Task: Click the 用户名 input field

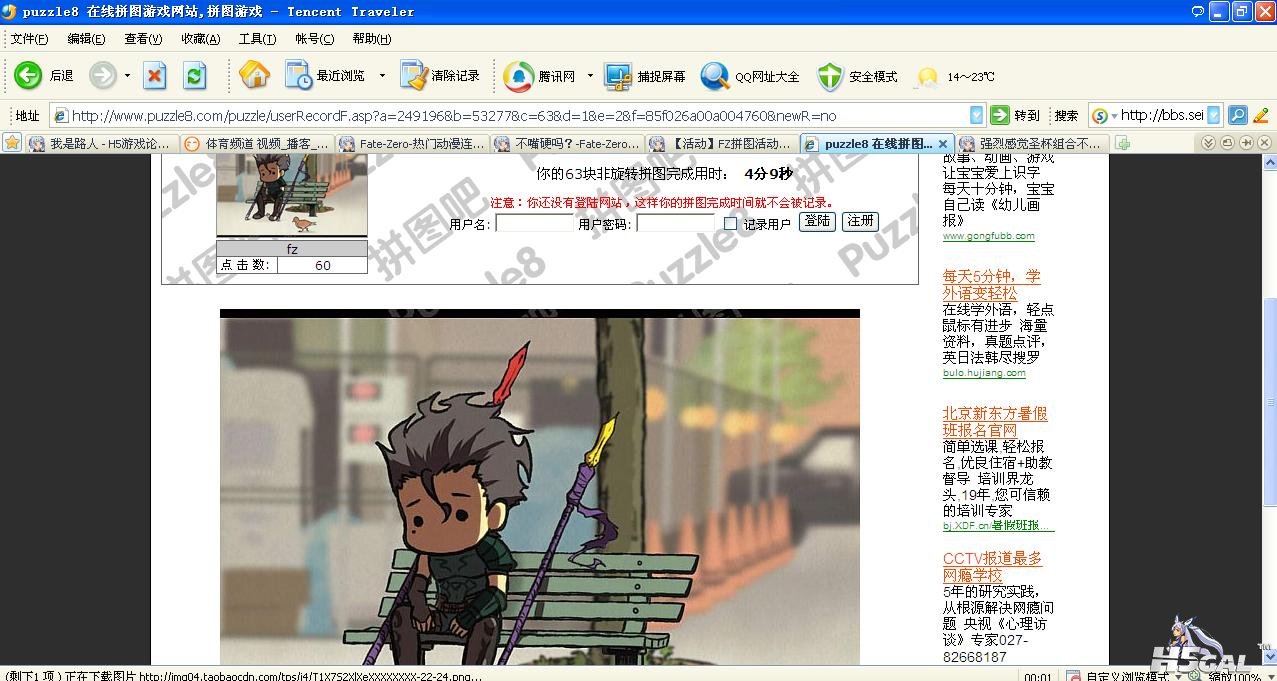Action: pos(535,223)
